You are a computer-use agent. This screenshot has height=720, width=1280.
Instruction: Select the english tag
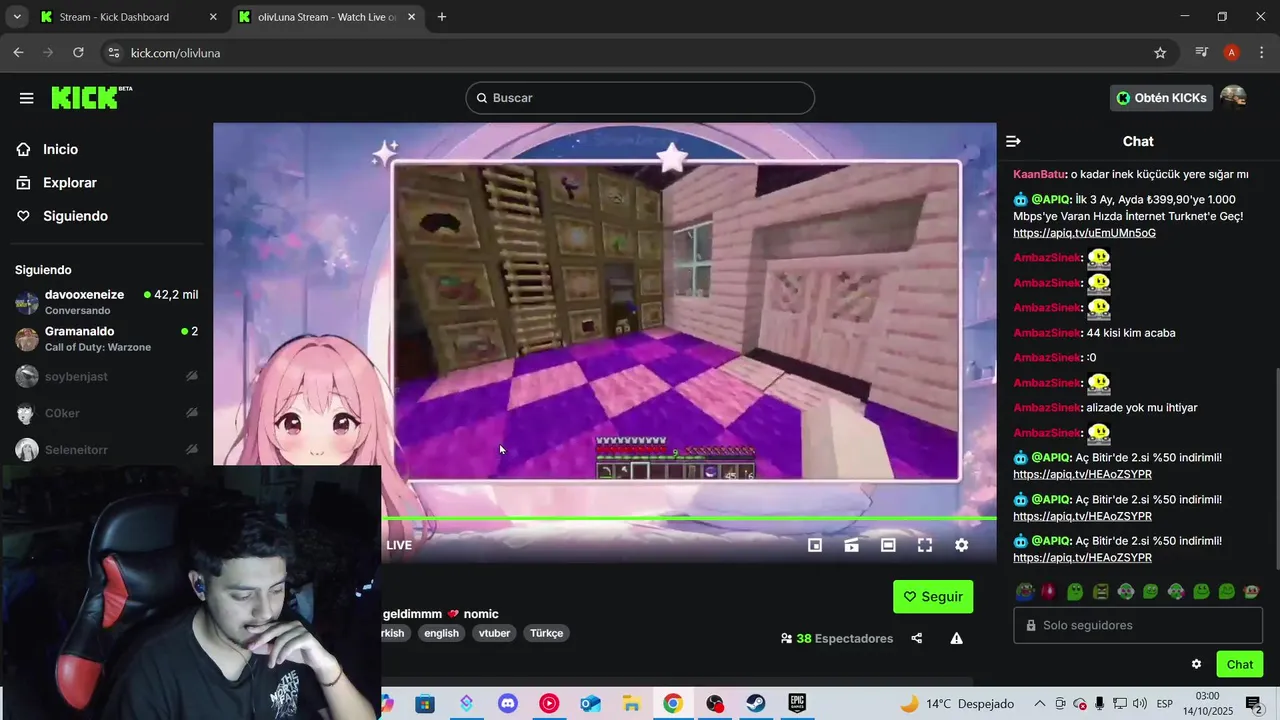441,633
